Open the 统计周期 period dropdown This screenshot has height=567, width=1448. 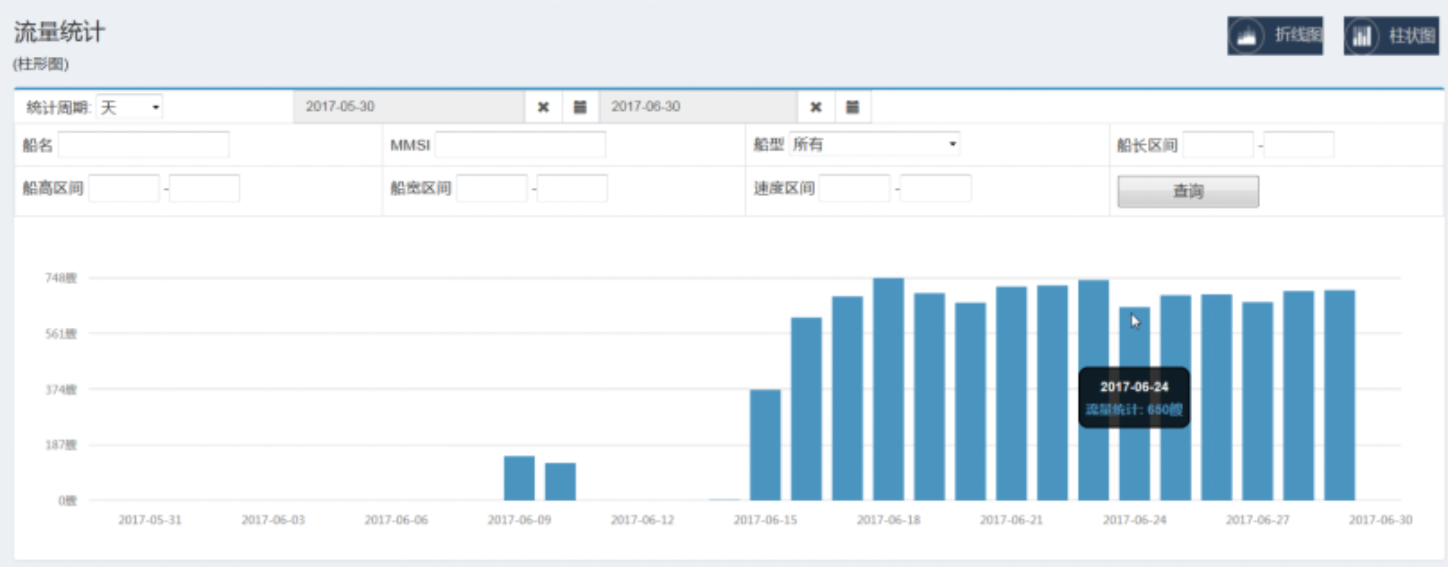coord(130,107)
